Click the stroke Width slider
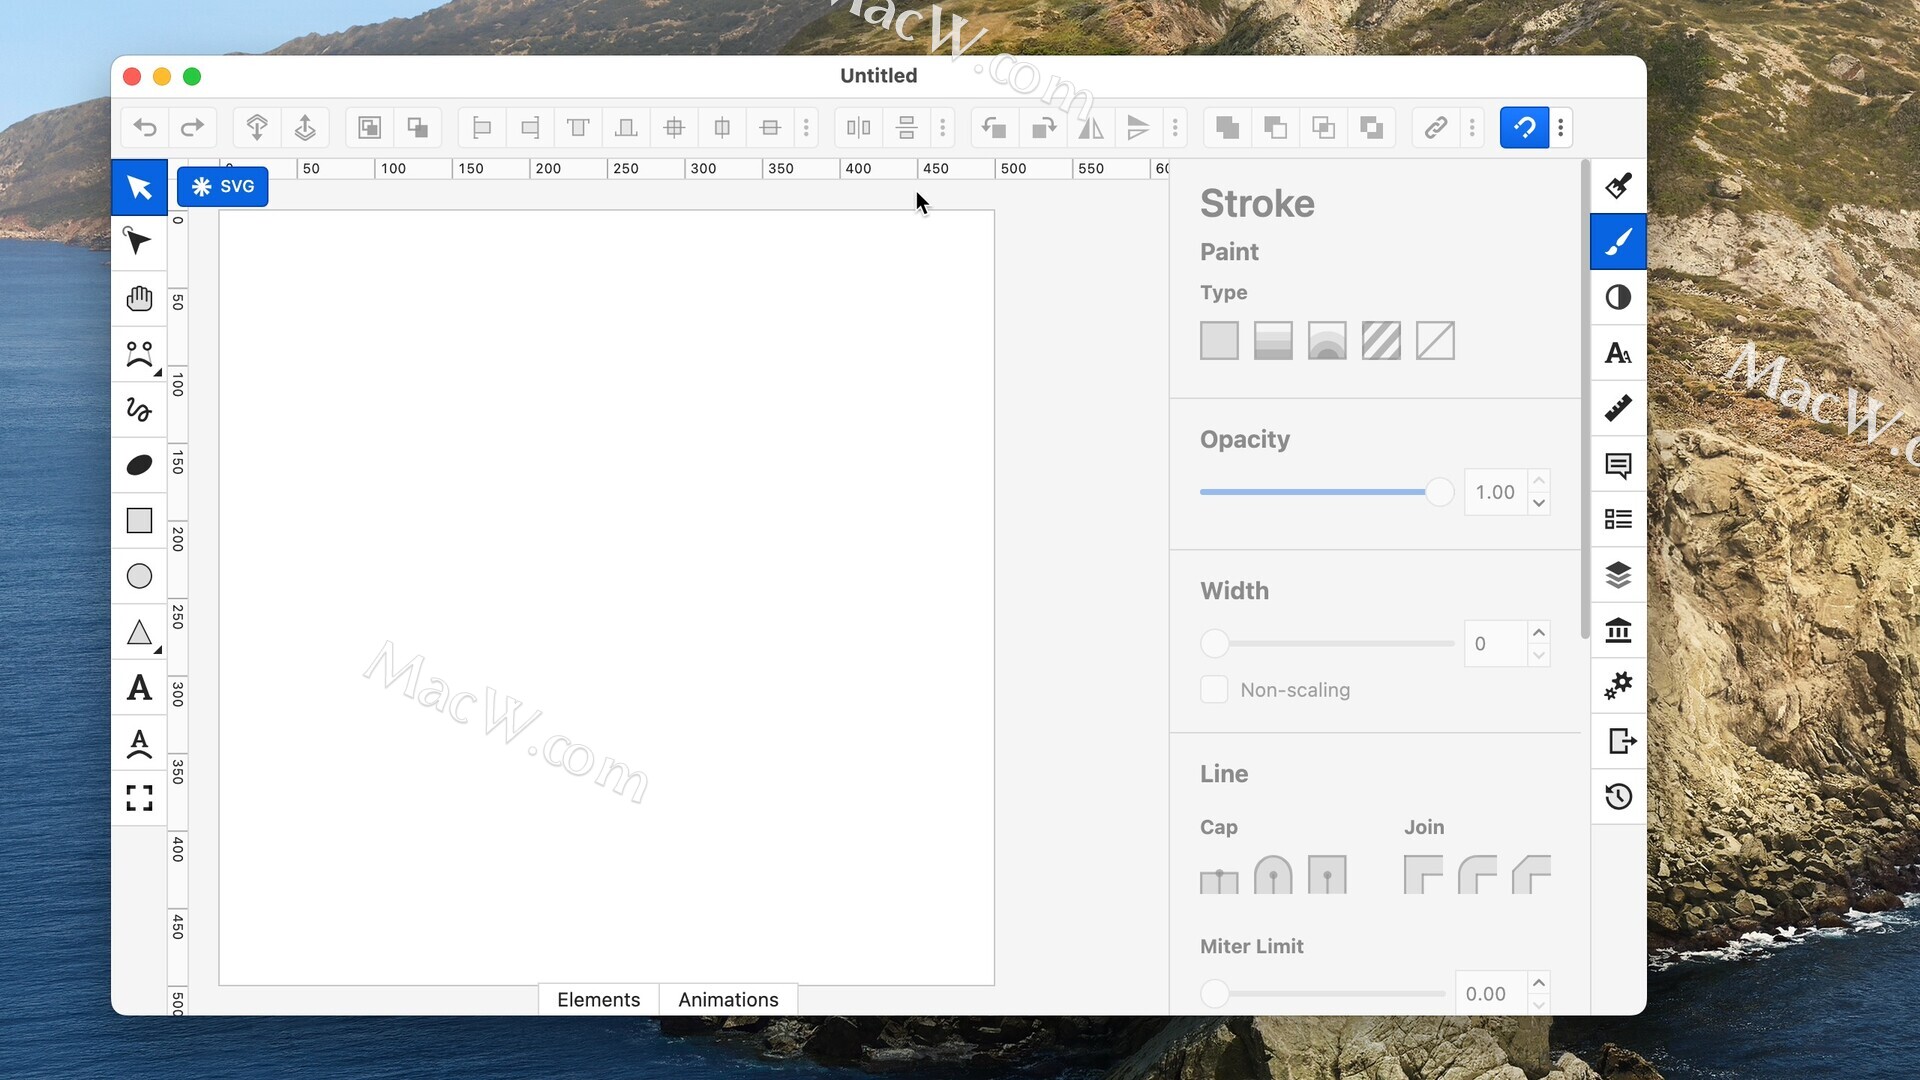 [1327, 643]
